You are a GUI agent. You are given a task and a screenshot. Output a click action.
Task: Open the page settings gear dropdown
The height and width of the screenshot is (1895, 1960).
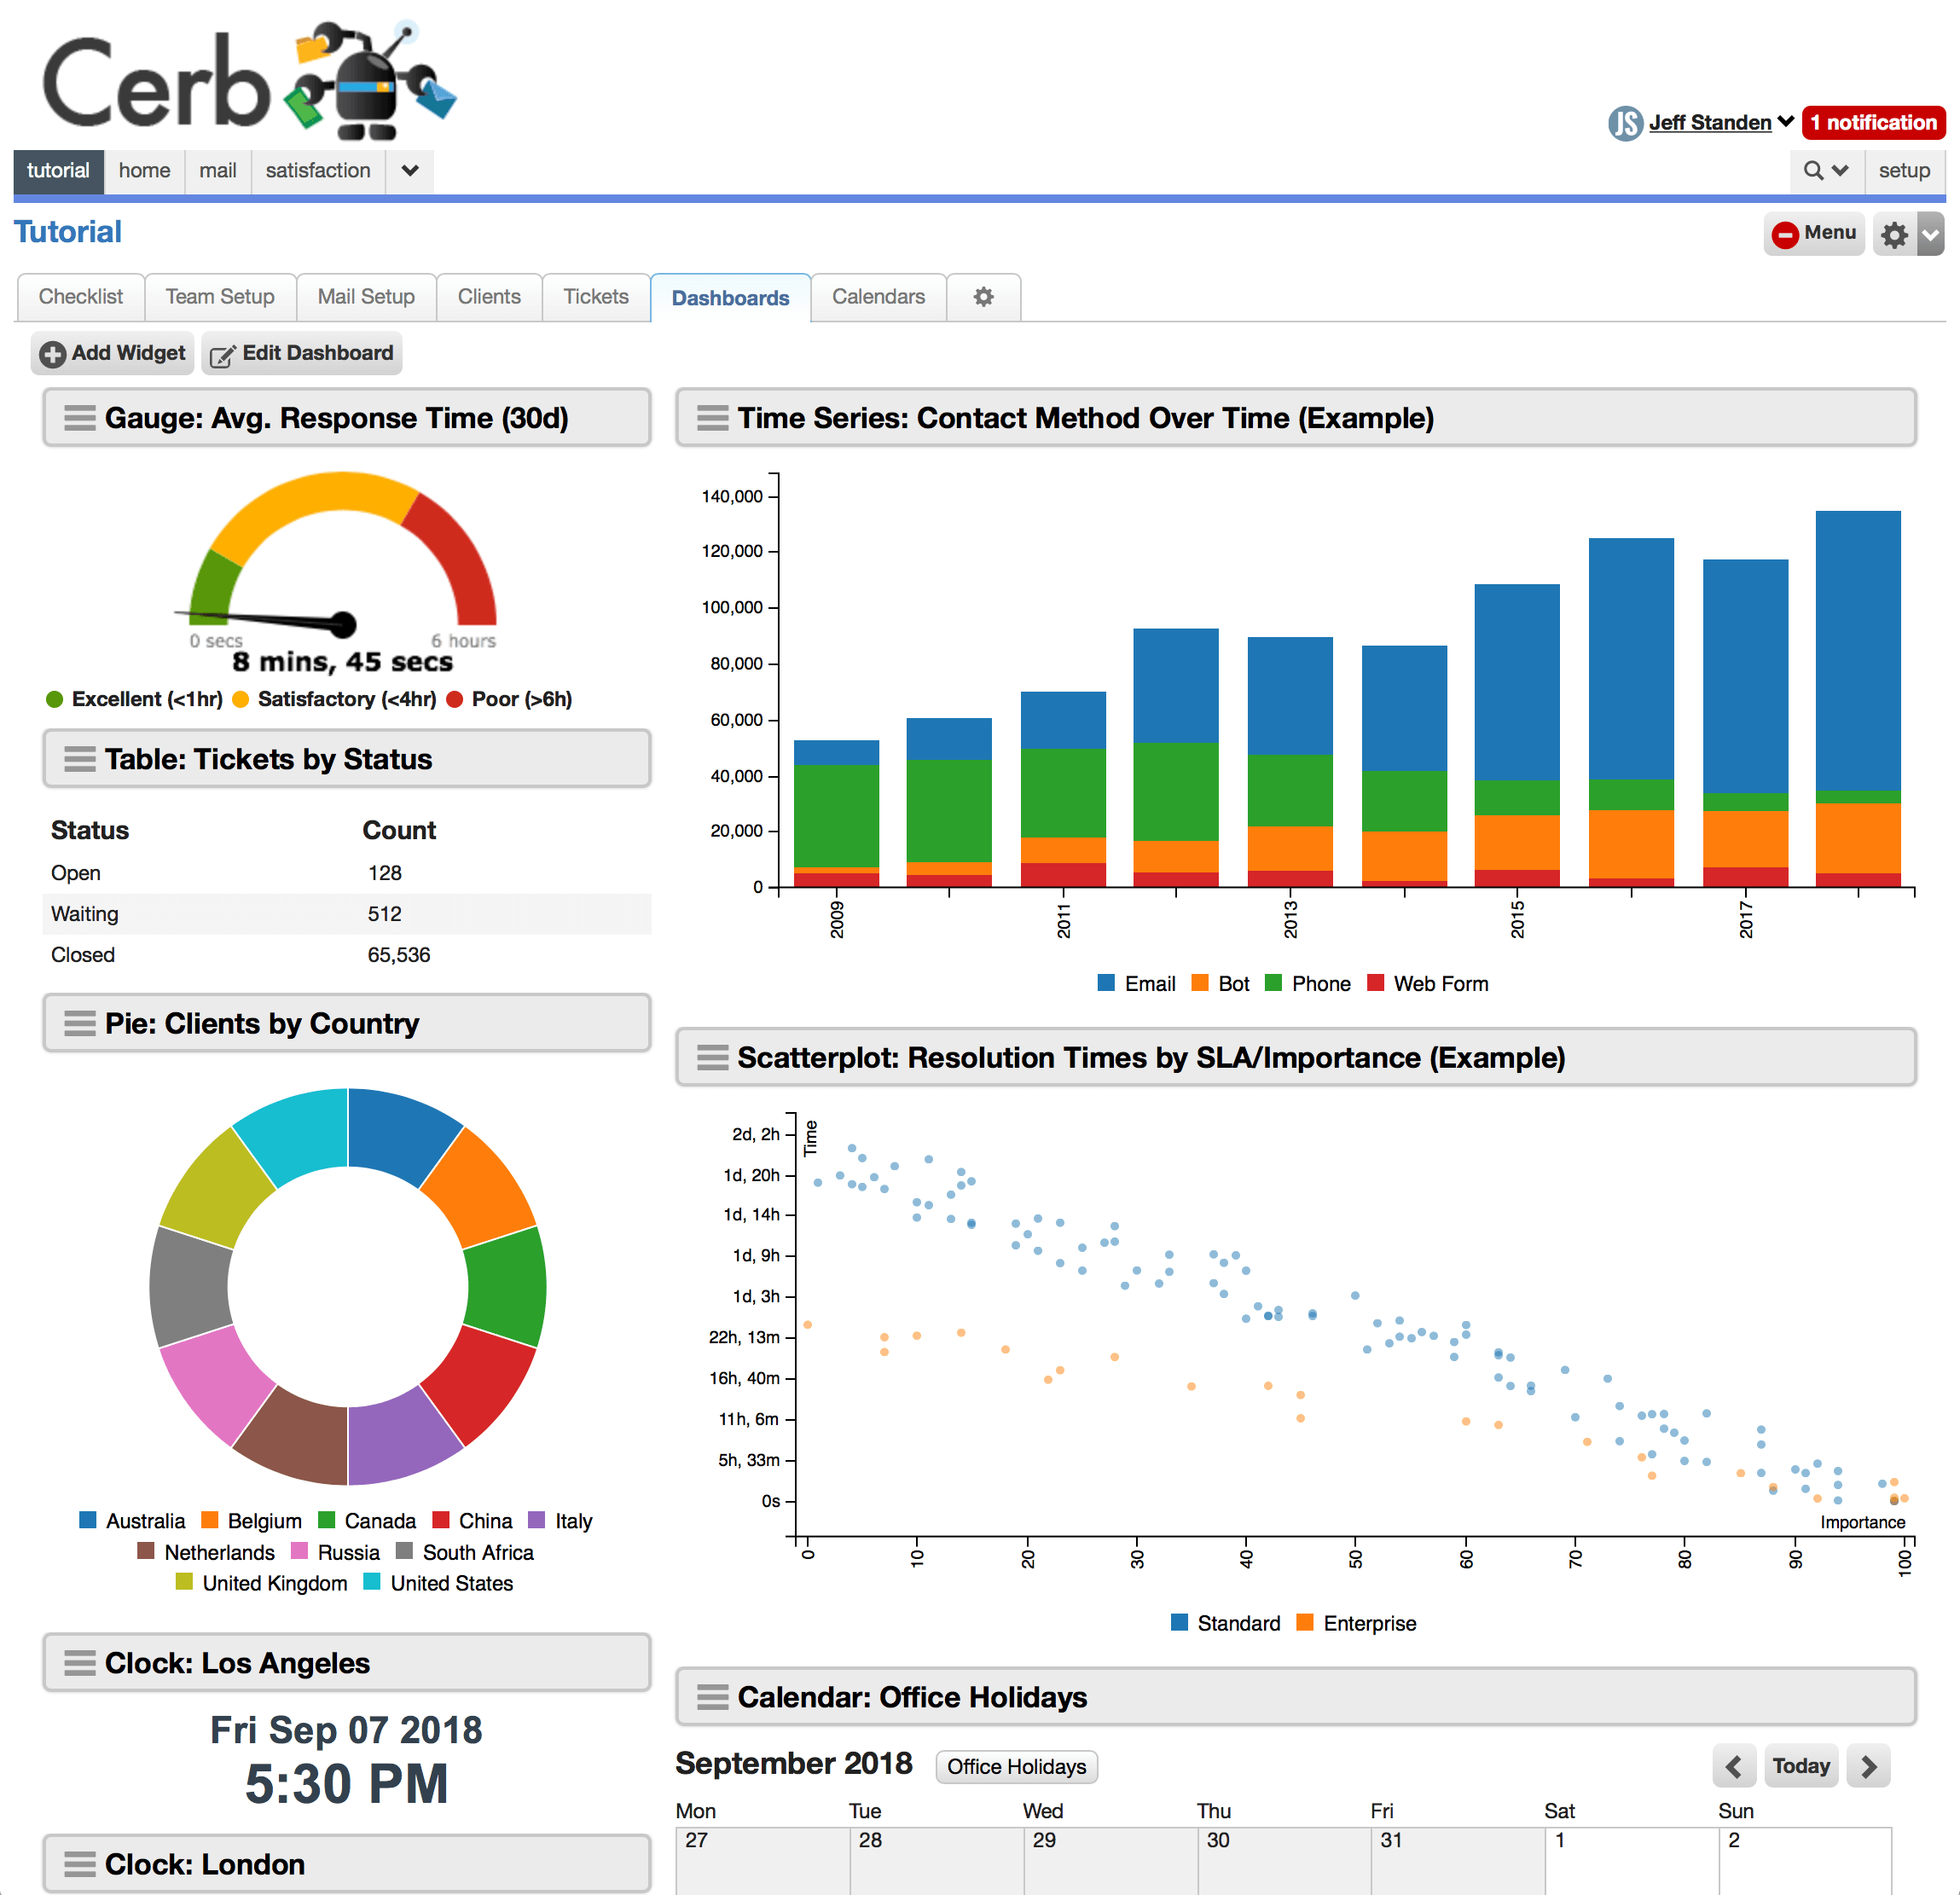pos(1908,235)
